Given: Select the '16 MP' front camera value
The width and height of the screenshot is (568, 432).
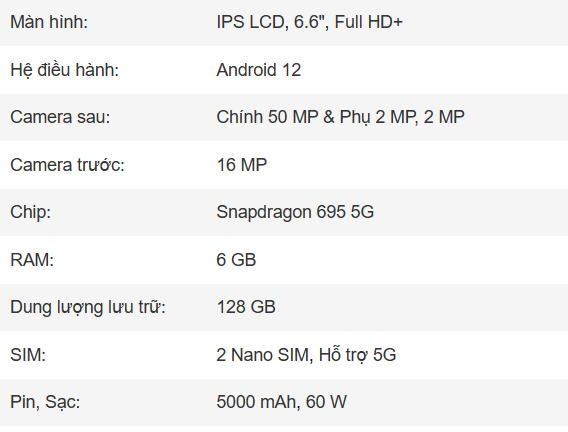Looking at the screenshot, I should coord(242,165).
